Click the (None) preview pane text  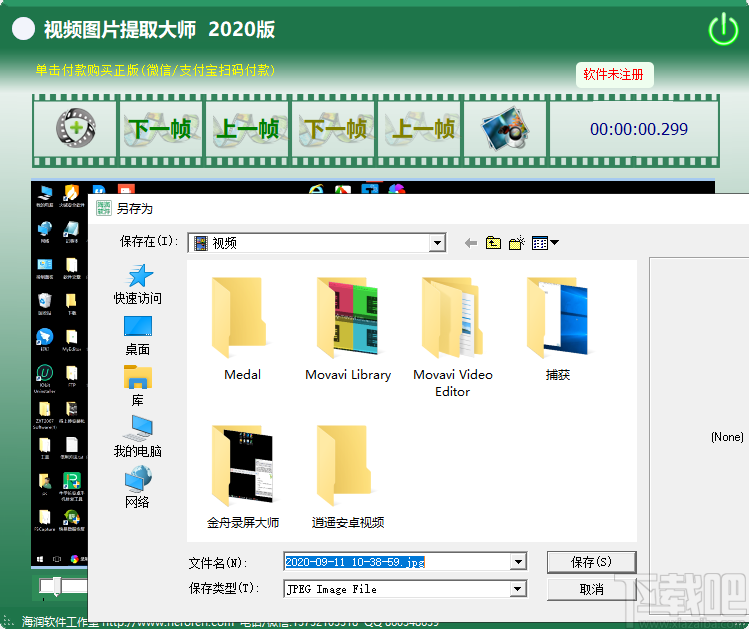pyautogui.click(x=727, y=437)
